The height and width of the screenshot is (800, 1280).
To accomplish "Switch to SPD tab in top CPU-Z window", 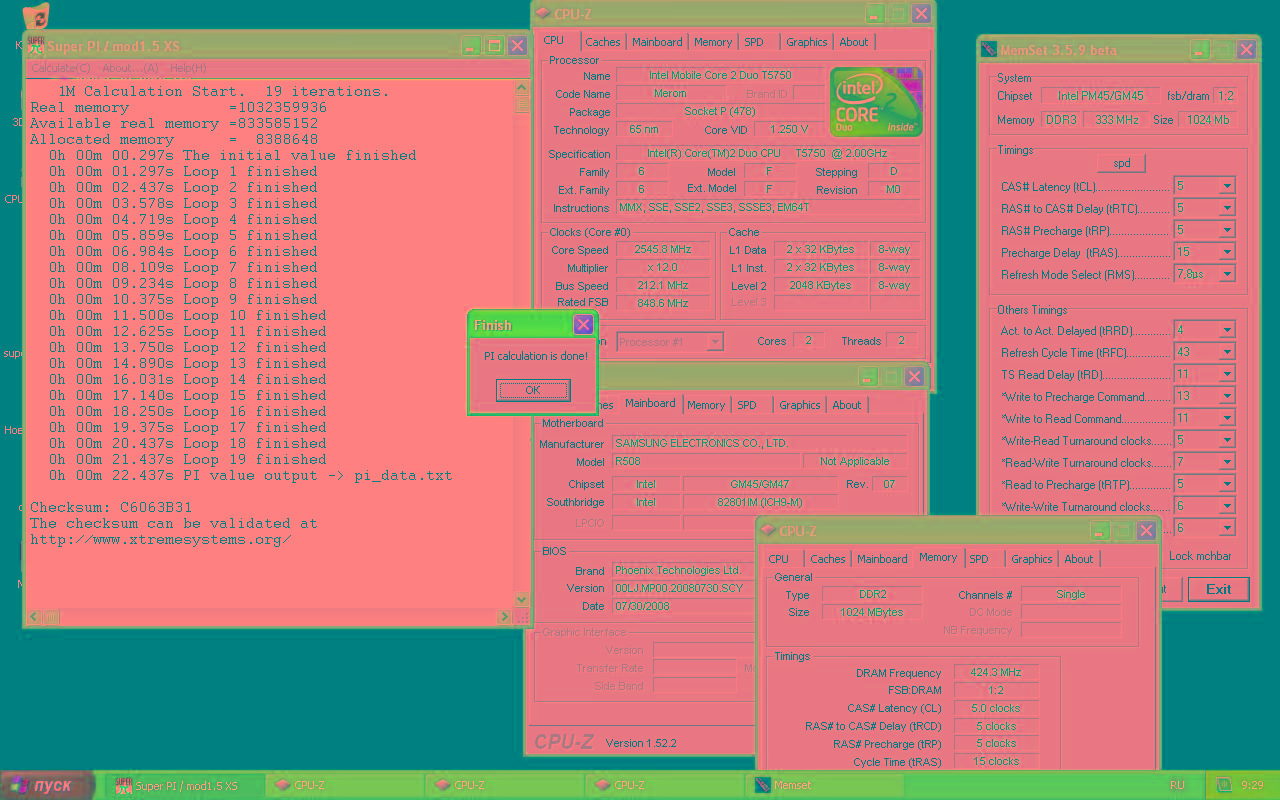I will (754, 42).
